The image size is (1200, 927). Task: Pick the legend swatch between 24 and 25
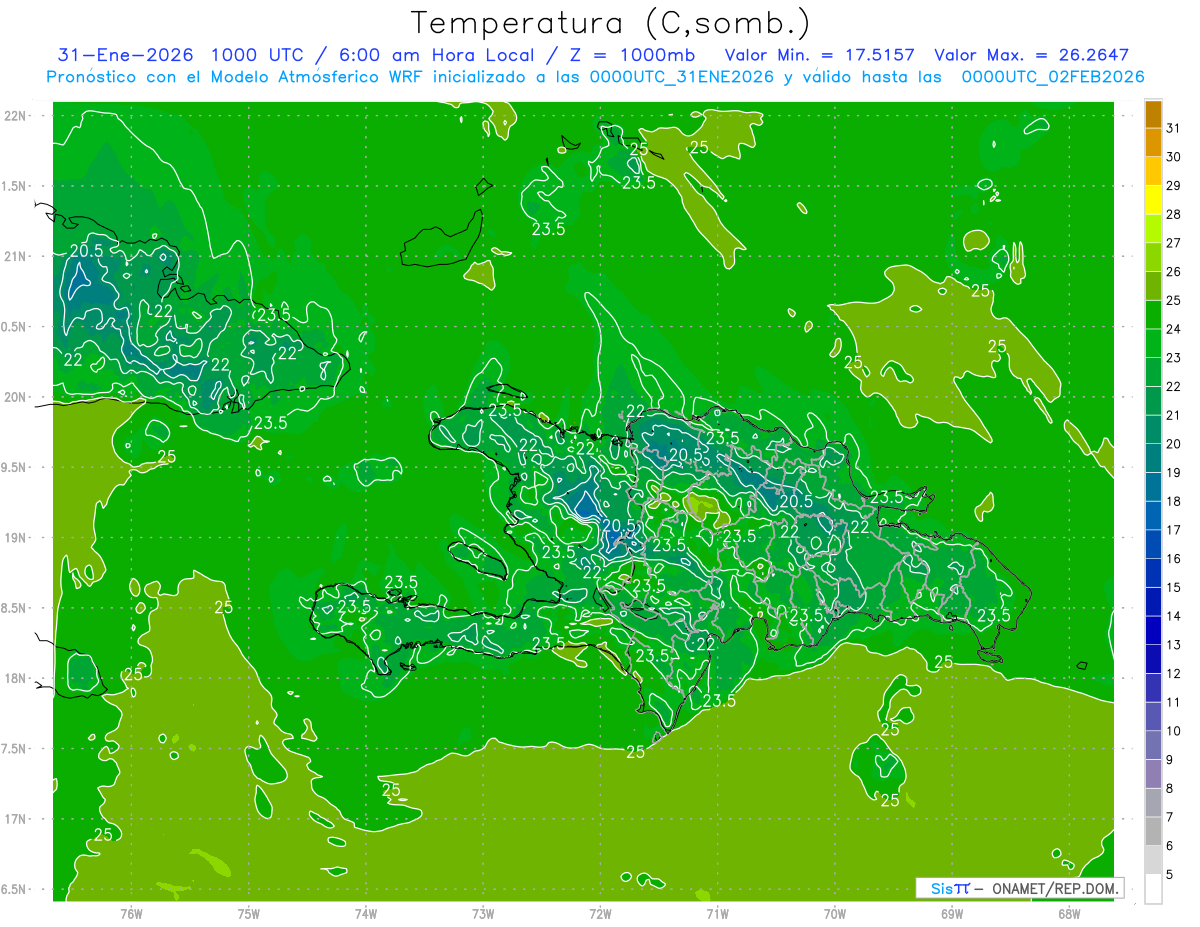[1153, 315]
